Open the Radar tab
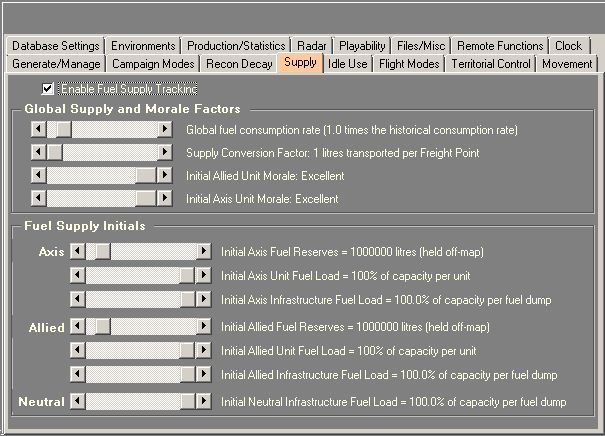605x436 pixels. click(312, 46)
